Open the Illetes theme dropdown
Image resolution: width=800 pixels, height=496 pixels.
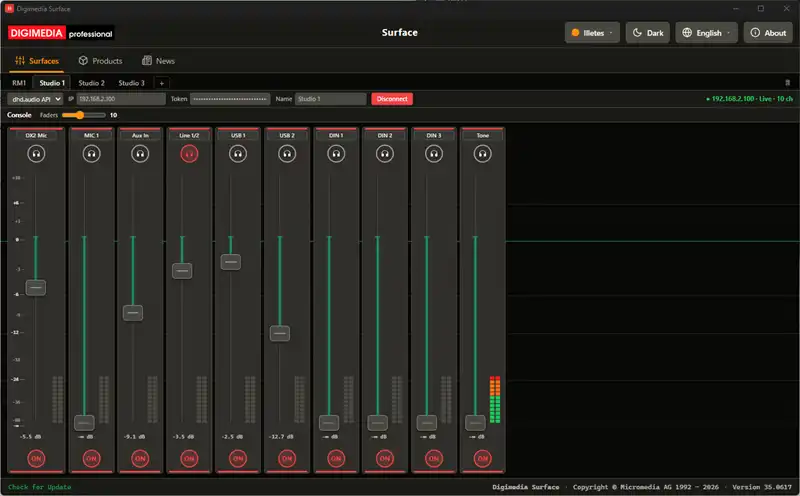pyautogui.click(x=592, y=33)
